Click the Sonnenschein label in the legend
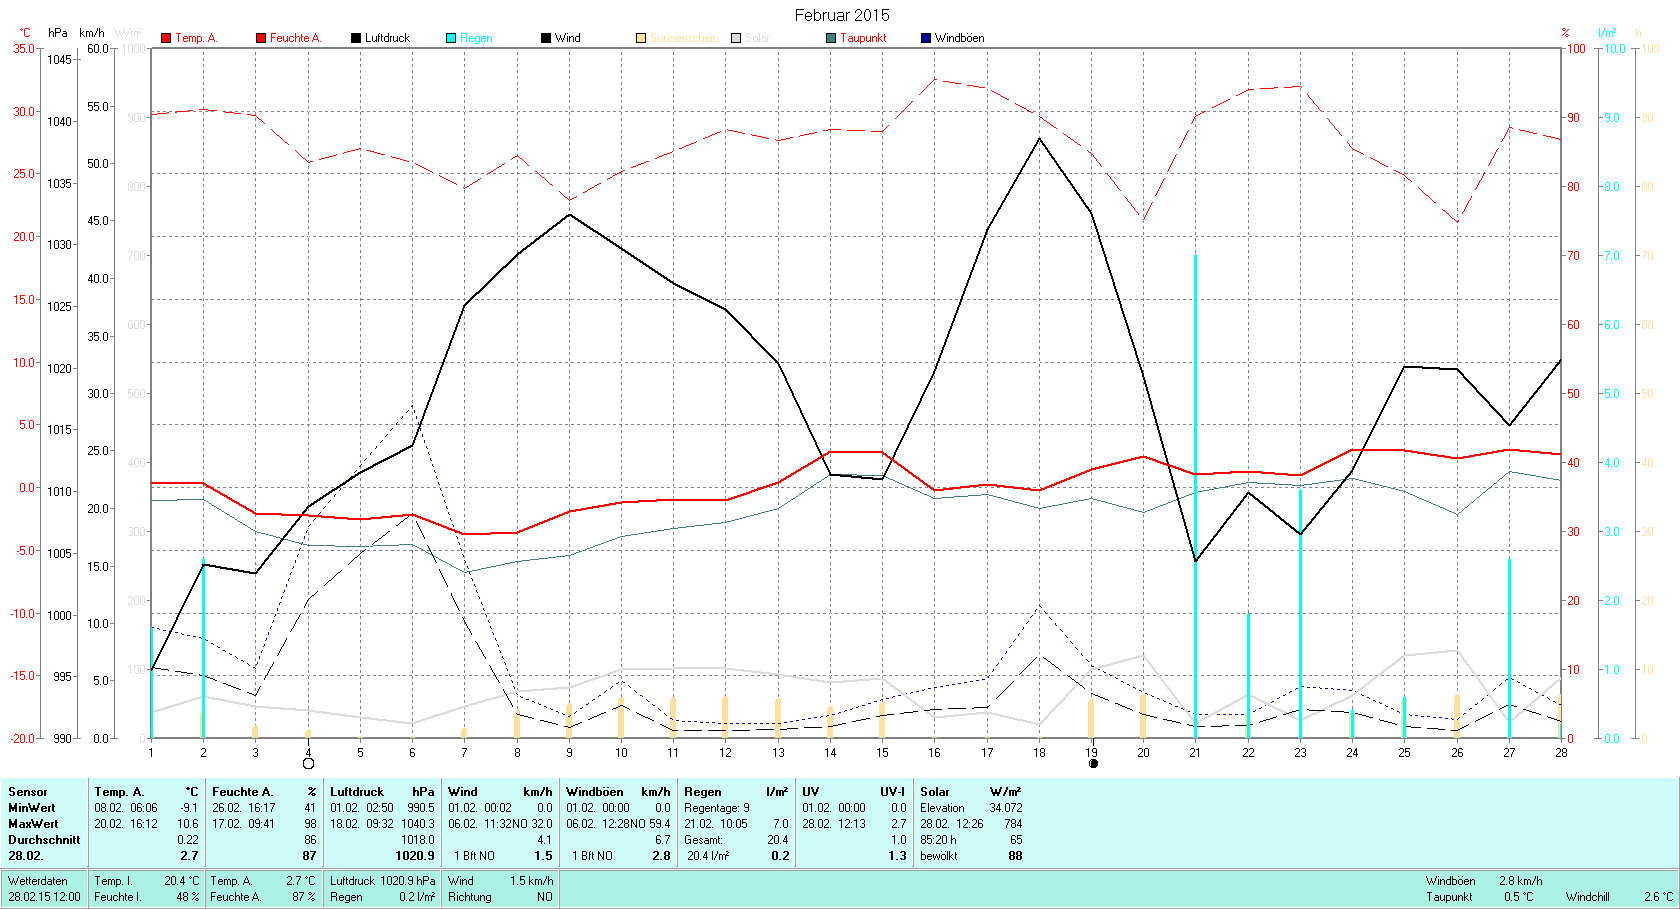Viewport: 1680px width, 909px height. click(x=684, y=38)
